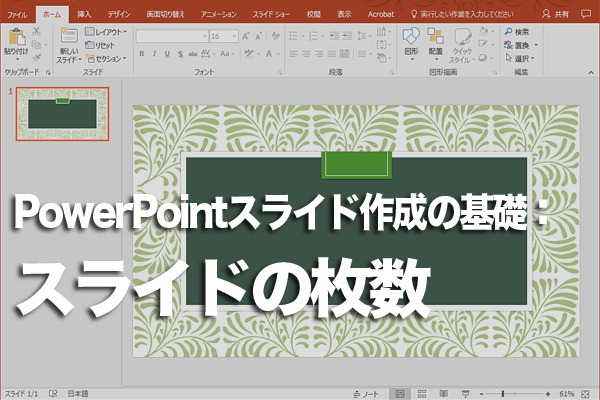
Task: Click the zoom slider handle
Action: coord(503,394)
